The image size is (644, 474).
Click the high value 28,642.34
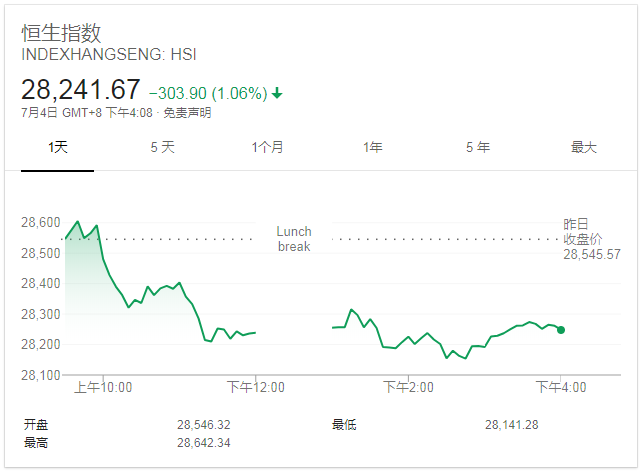click(204, 443)
